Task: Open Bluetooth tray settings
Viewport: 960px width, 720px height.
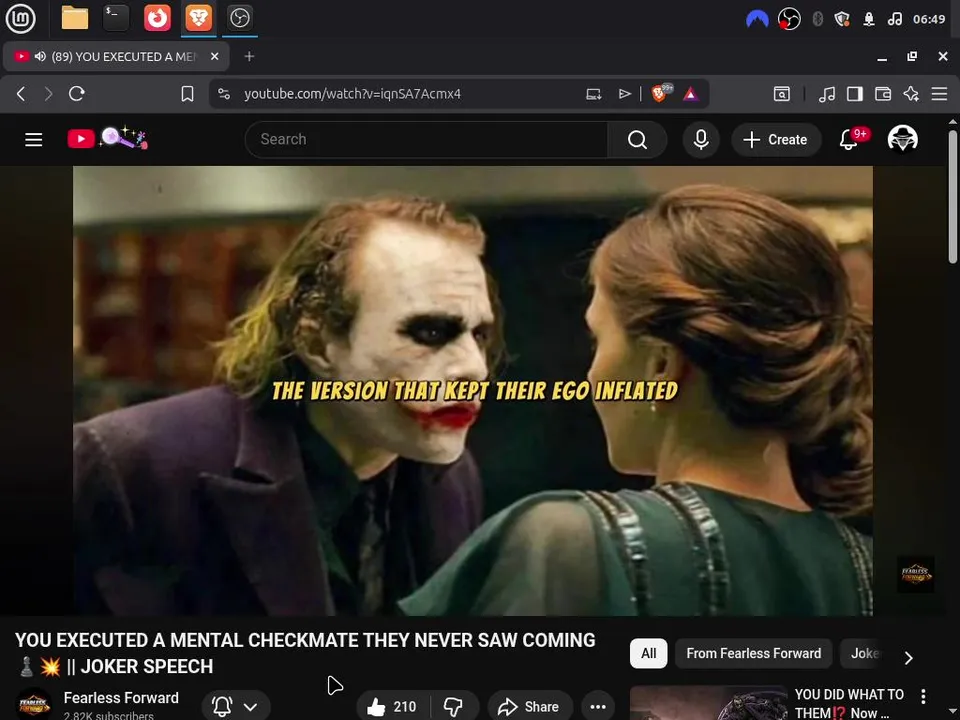Action: tap(817, 20)
